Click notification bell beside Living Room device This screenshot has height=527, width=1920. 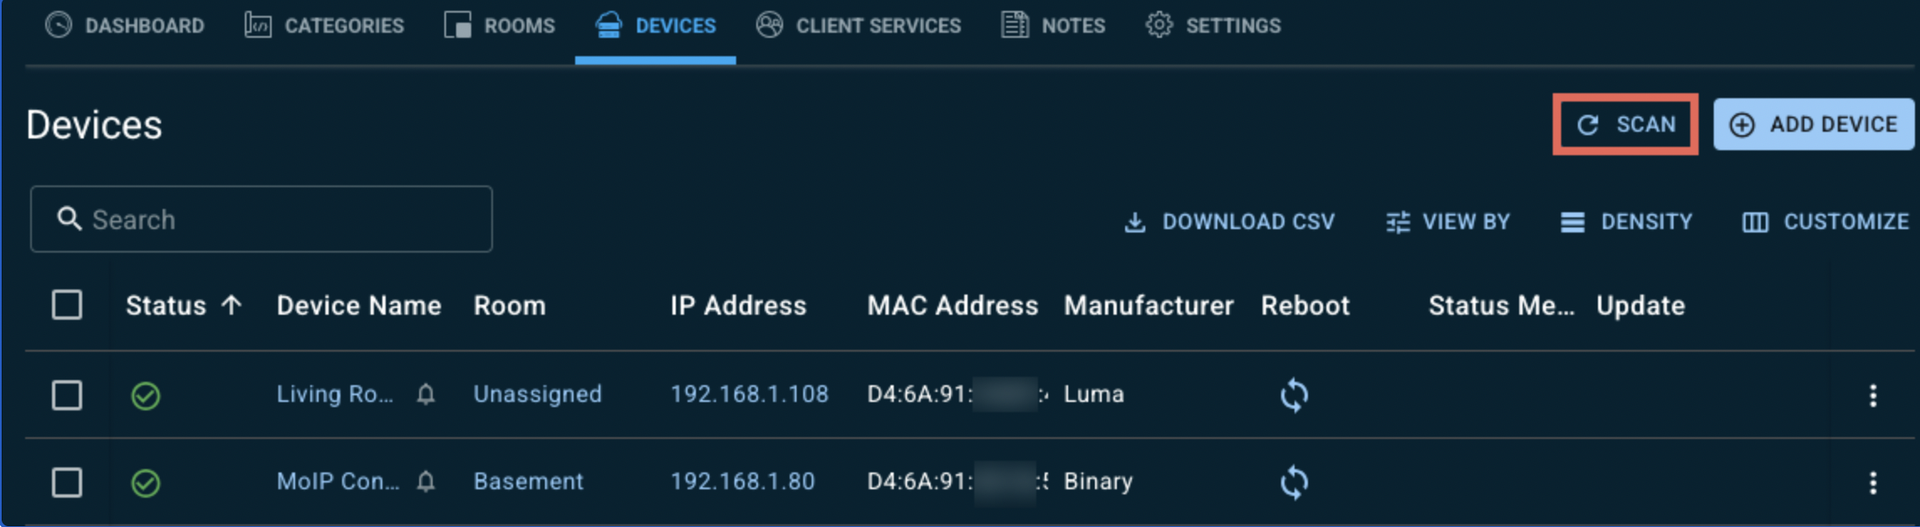point(426,394)
